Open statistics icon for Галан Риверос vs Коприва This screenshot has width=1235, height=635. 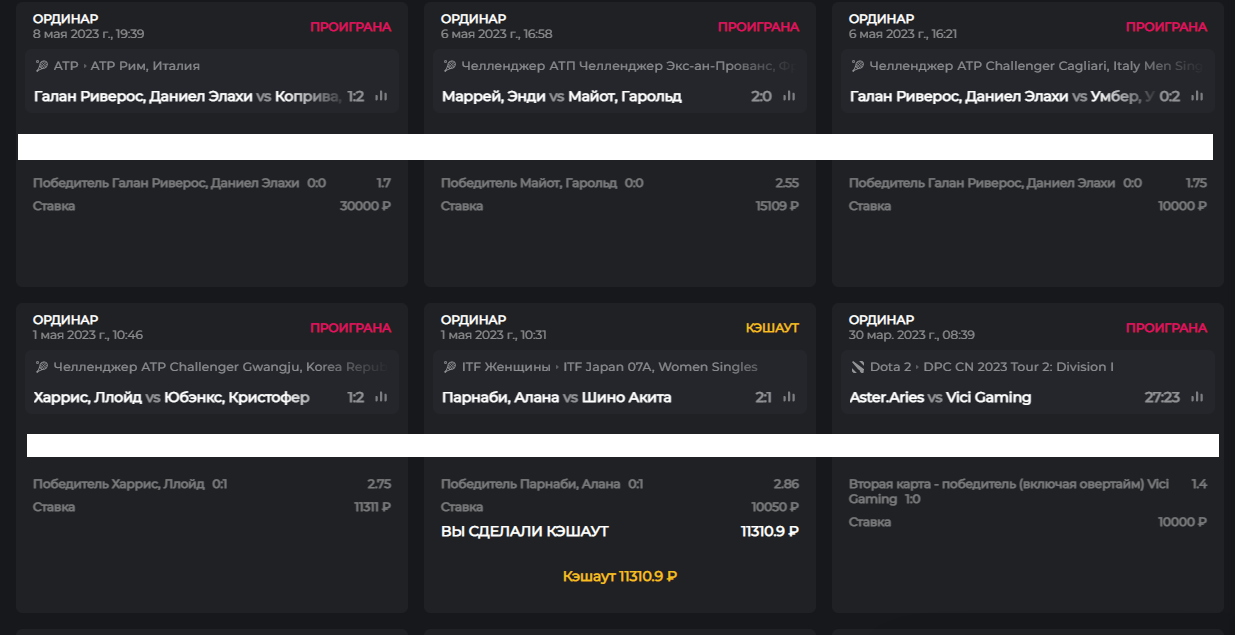pyautogui.click(x=381, y=96)
